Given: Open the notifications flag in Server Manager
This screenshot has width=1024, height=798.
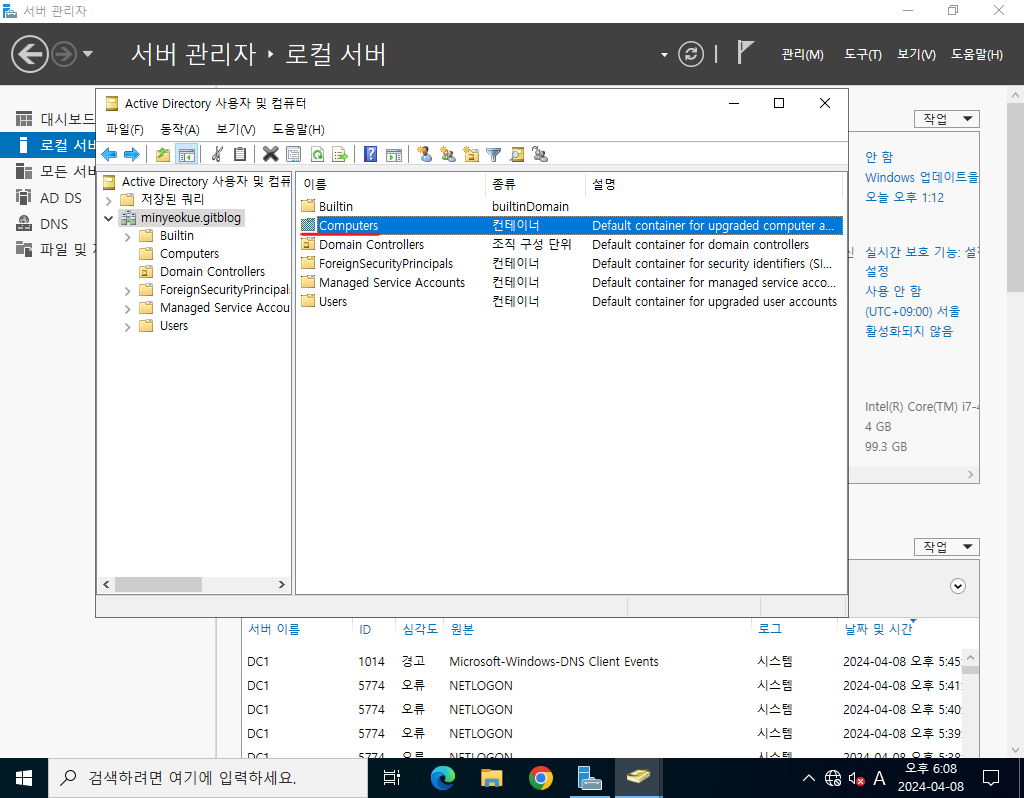Looking at the screenshot, I should click(745, 52).
